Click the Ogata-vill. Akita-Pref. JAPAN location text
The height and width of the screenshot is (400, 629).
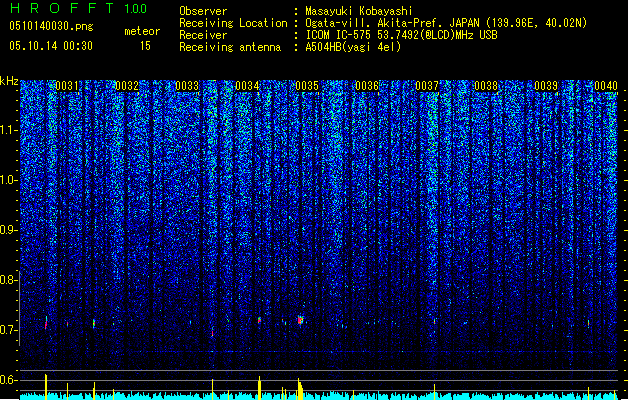coord(446,23)
